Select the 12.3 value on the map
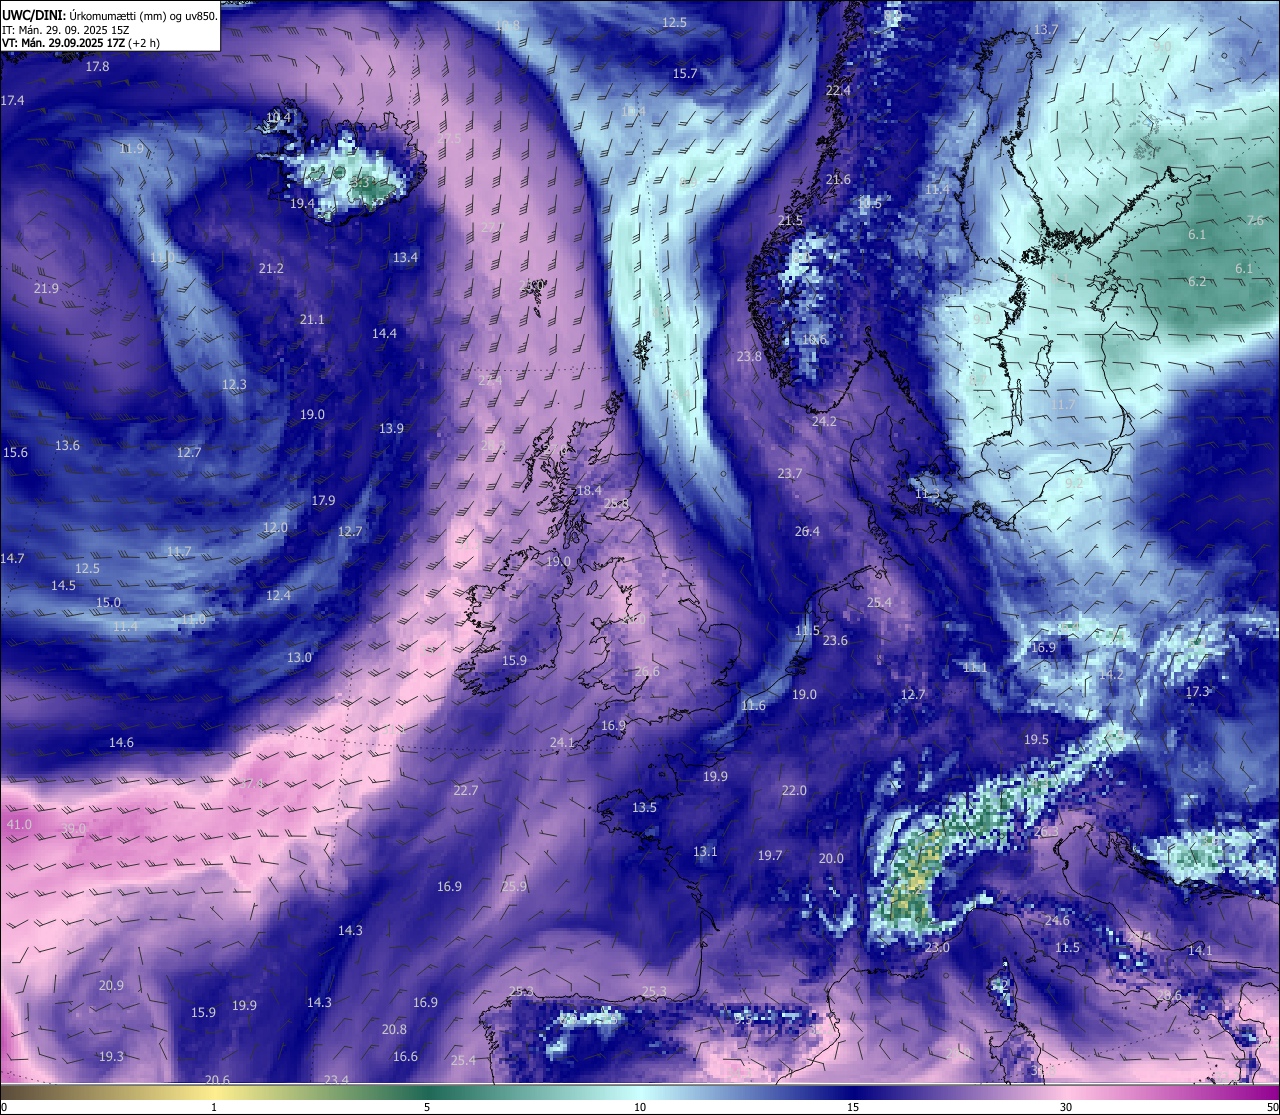 tap(234, 385)
